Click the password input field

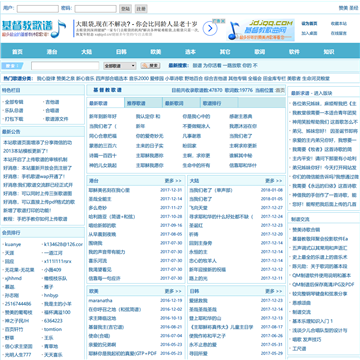(x=95, y=9)
